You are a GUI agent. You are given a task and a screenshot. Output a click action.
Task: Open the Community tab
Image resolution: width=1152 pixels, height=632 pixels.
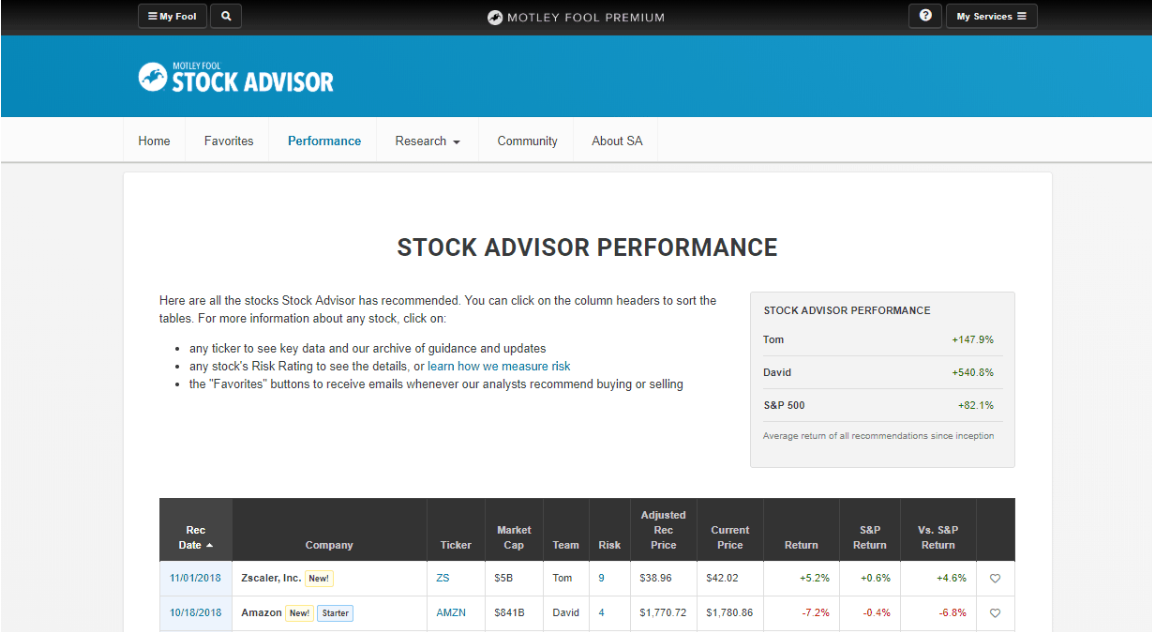point(527,140)
